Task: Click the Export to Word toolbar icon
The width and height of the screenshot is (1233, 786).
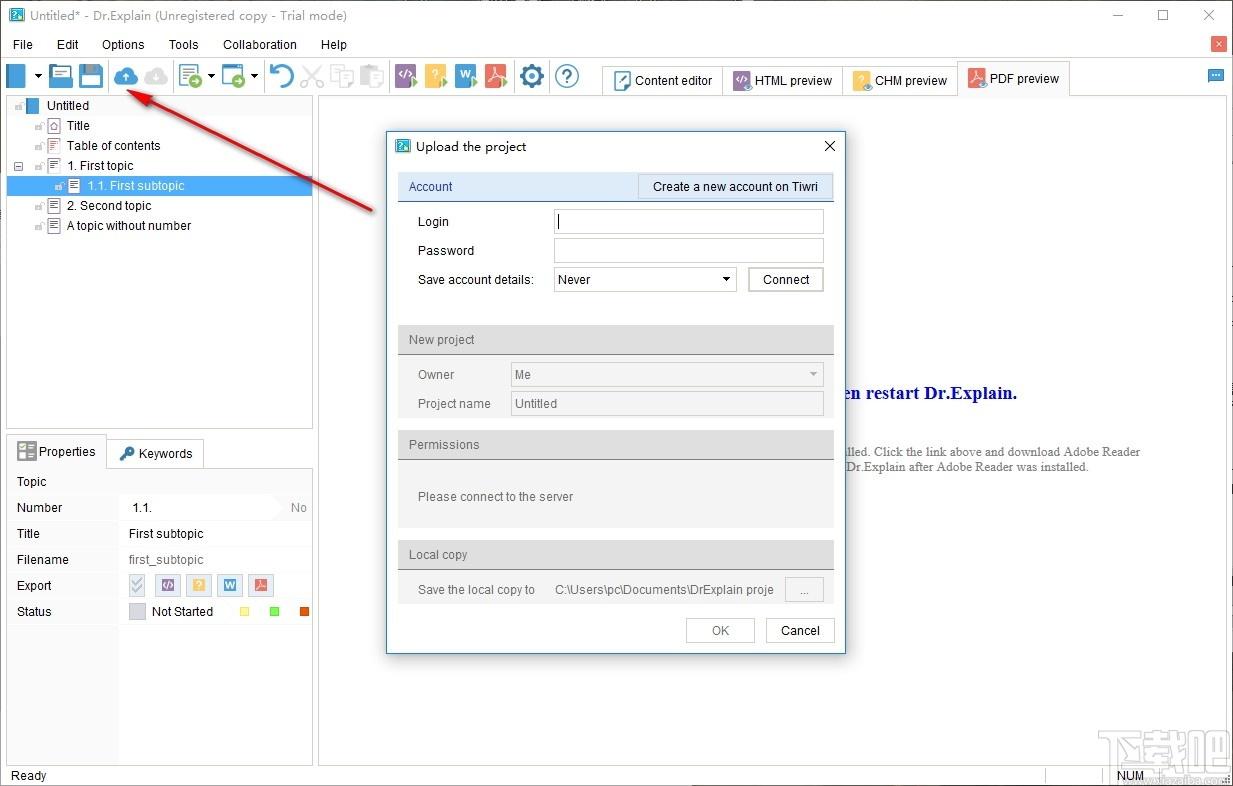Action: 466,76
